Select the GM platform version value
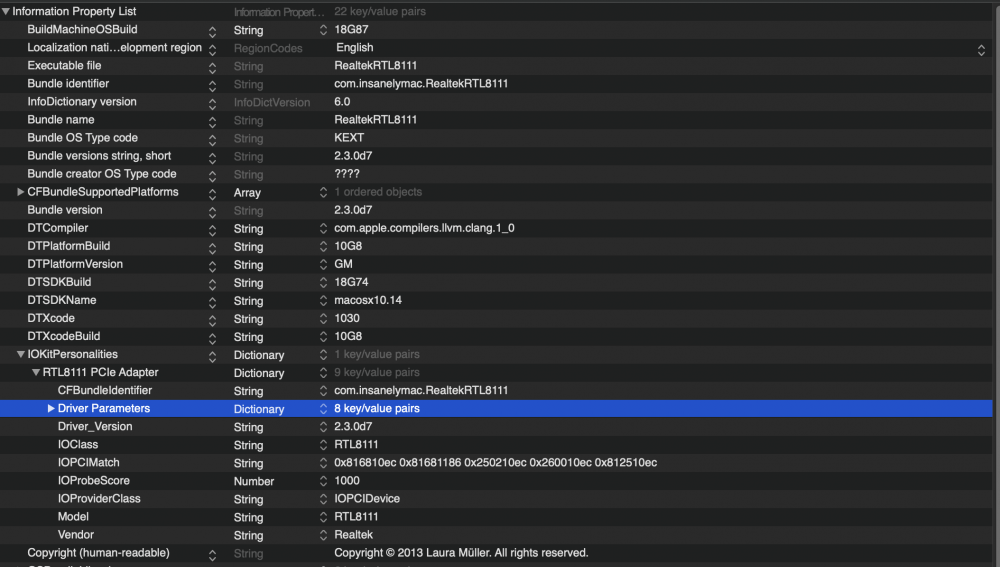This screenshot has height=567, width=1000. 343,264
